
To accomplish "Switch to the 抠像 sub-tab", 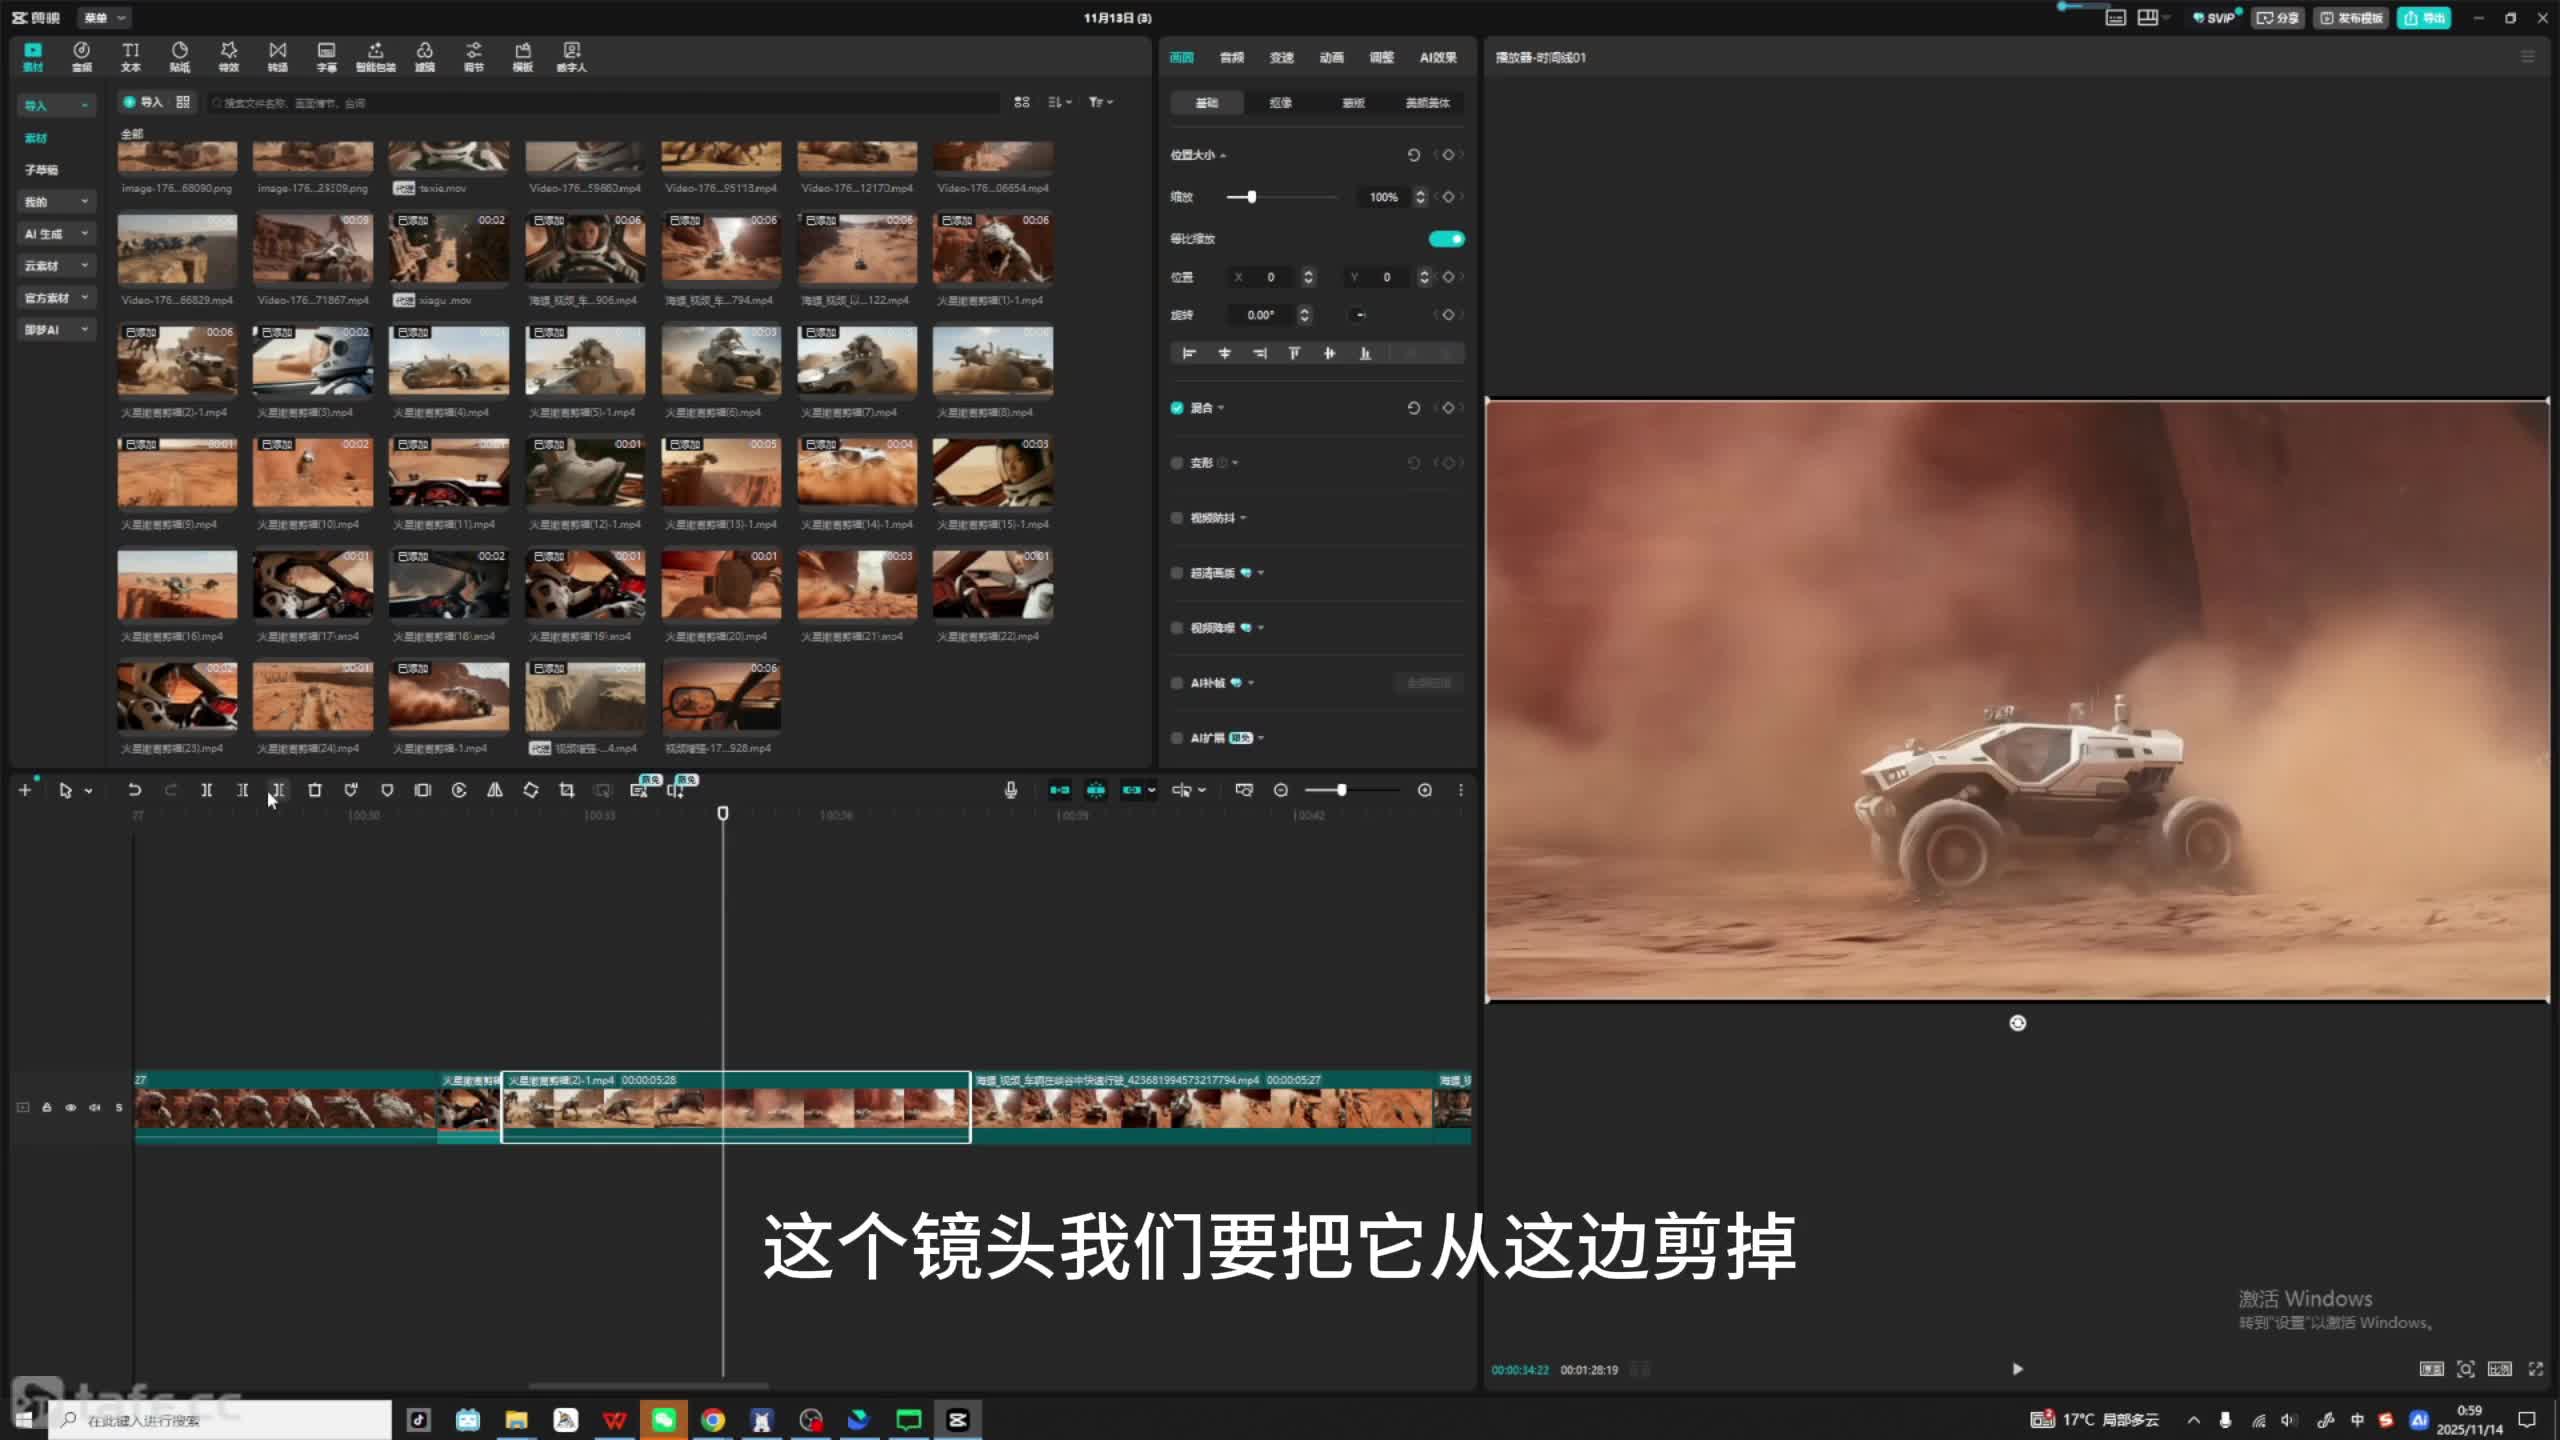I will tap(1281, 103).
